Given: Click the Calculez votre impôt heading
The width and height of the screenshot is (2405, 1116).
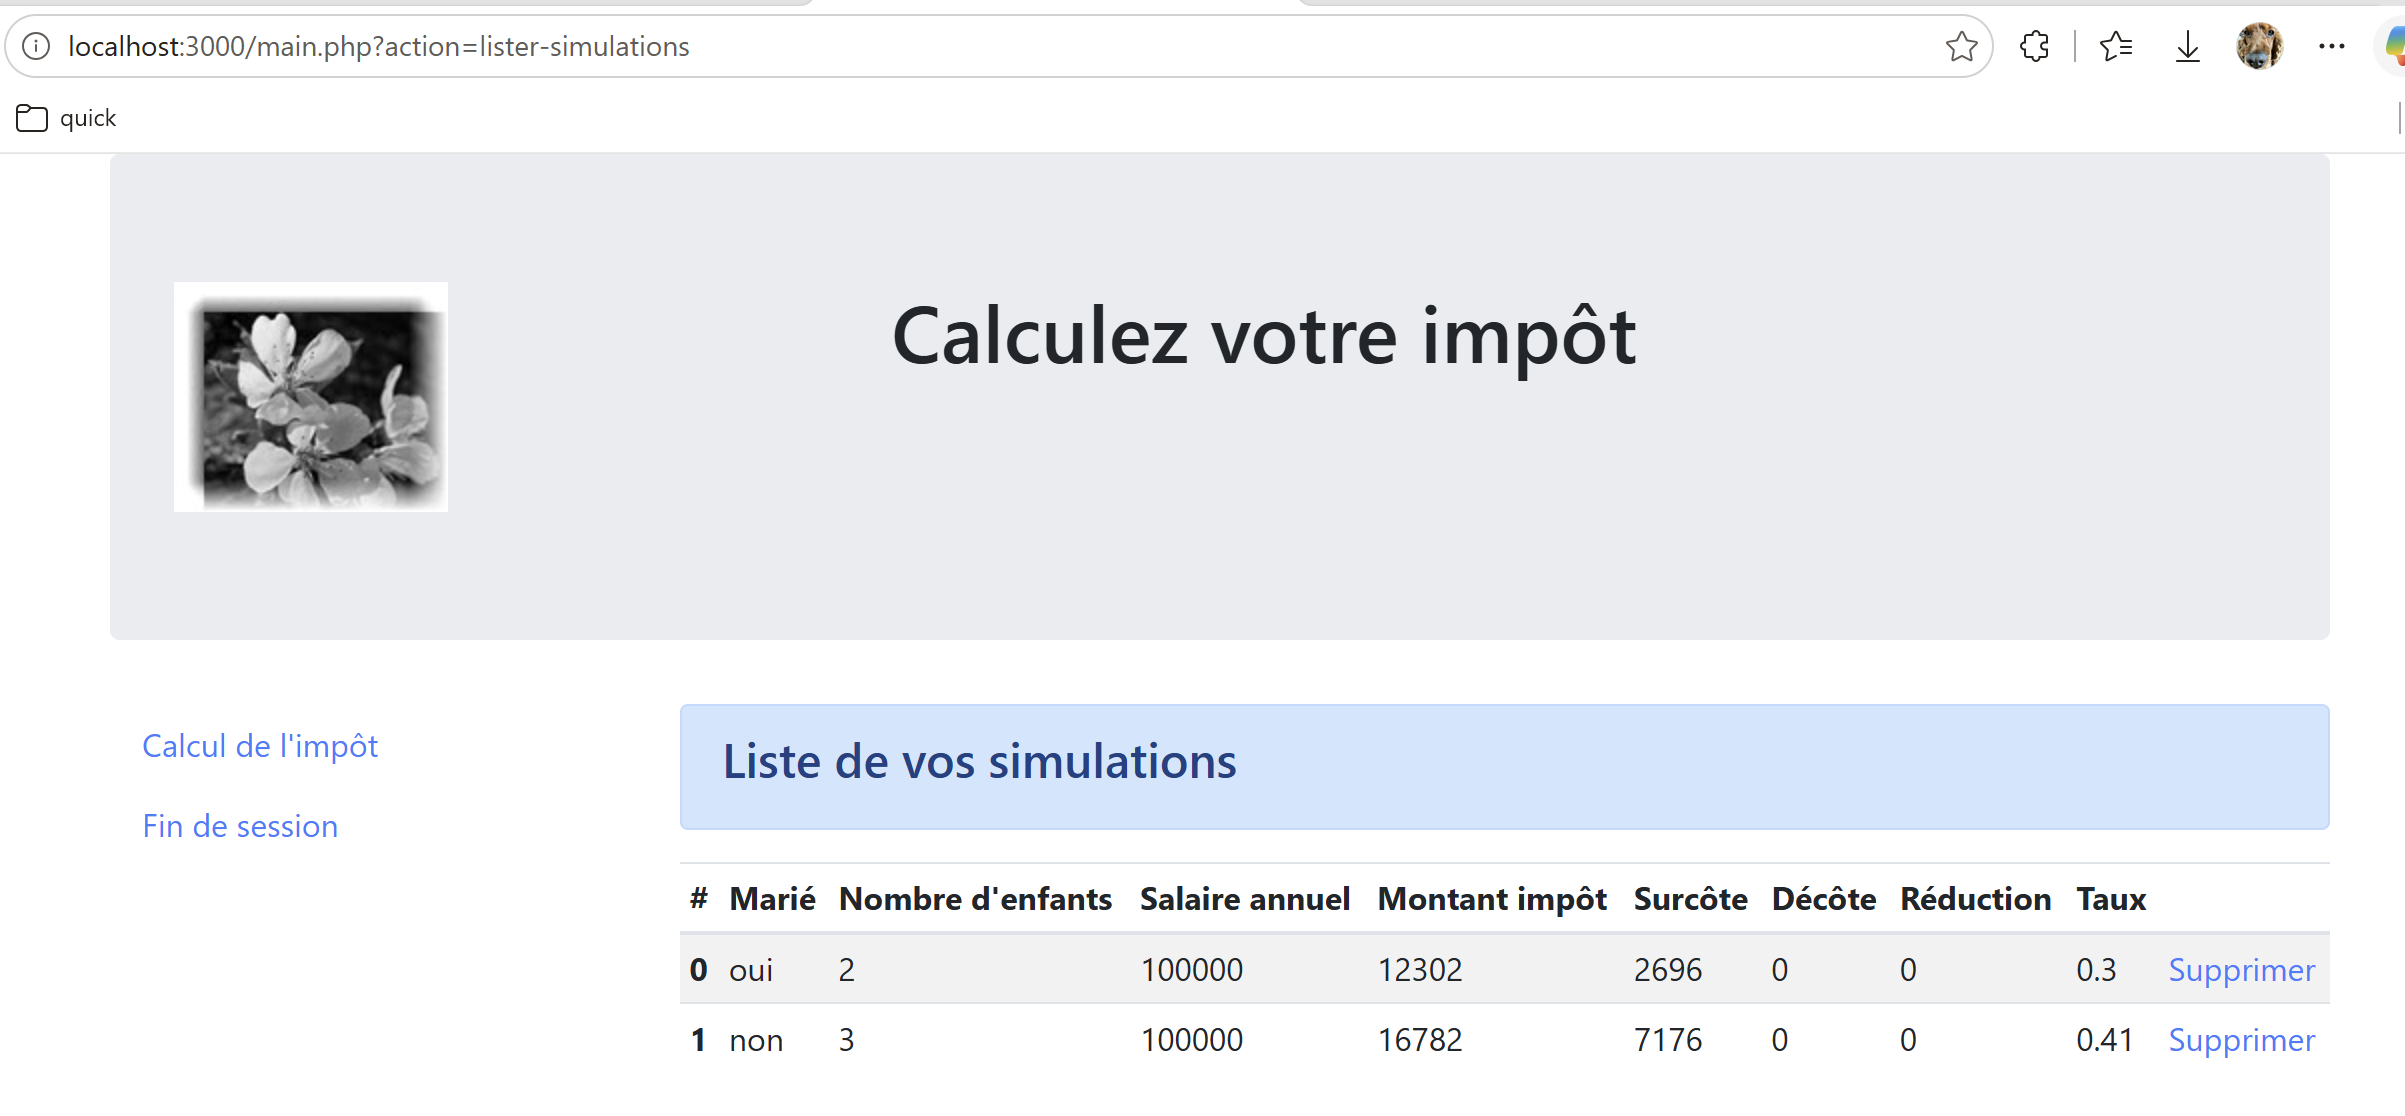Looking at the screenshot, I should click(1264, 337).
